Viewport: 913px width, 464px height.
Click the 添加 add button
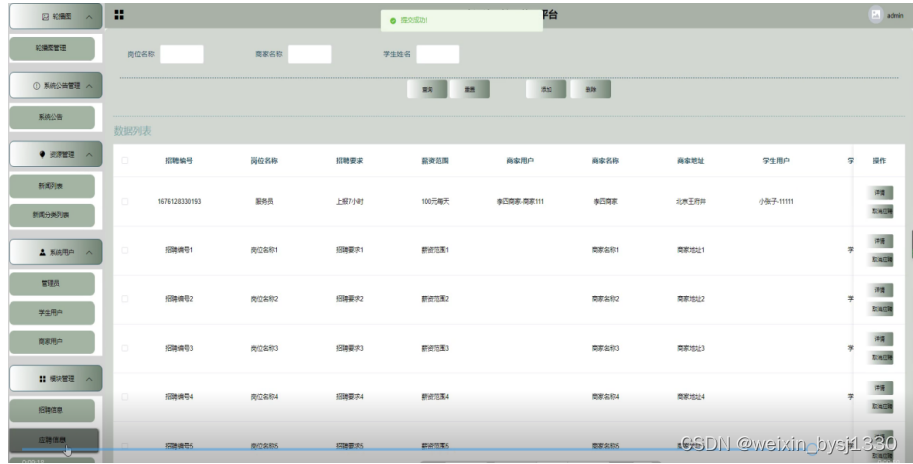546,89
